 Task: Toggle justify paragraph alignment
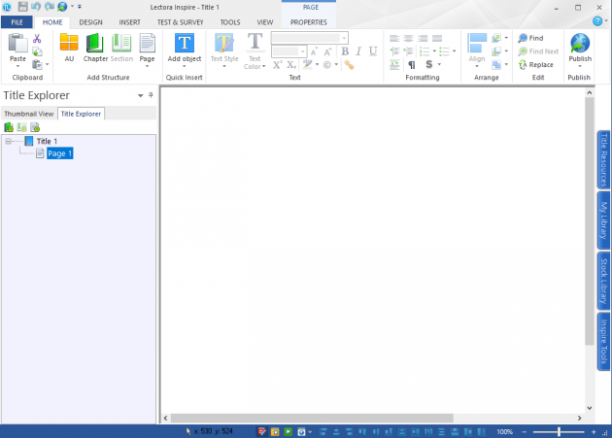coord(437,38)
